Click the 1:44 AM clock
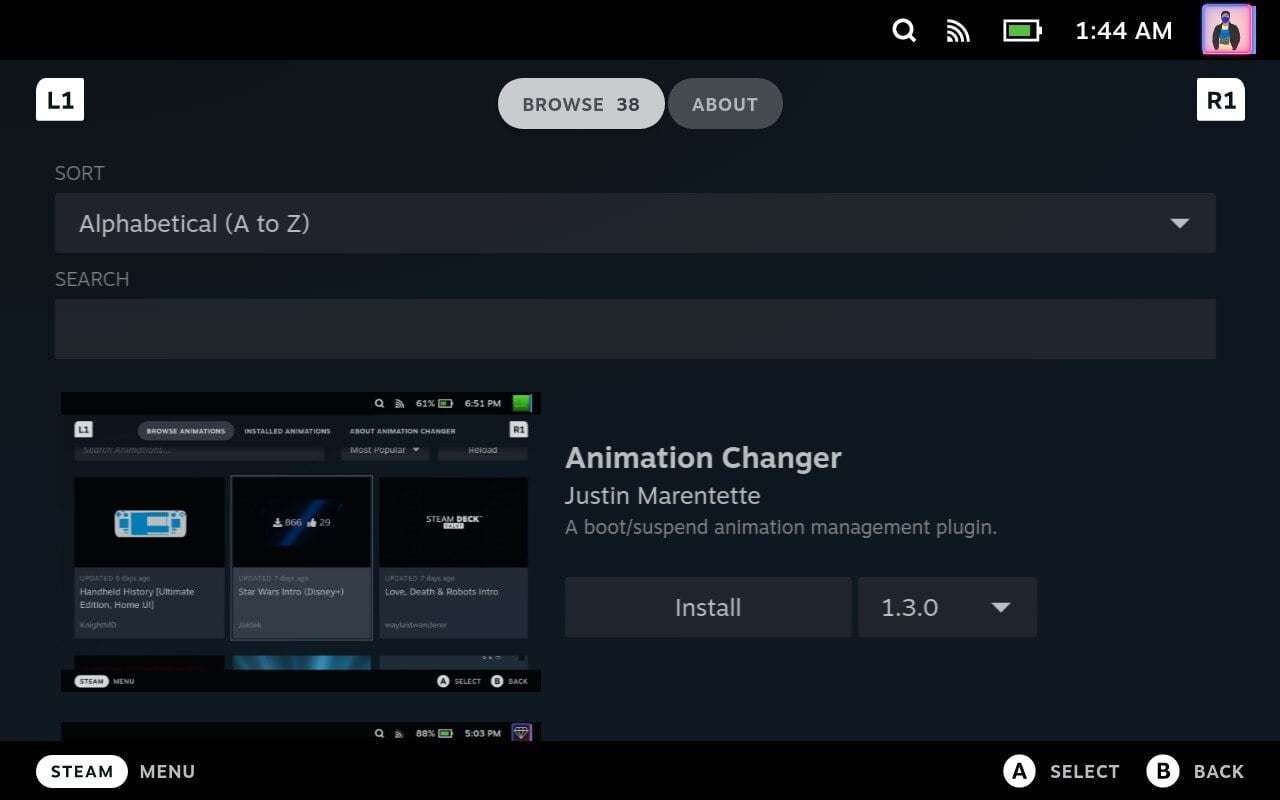The image size is (1280, 800). tap(1123, 31)
